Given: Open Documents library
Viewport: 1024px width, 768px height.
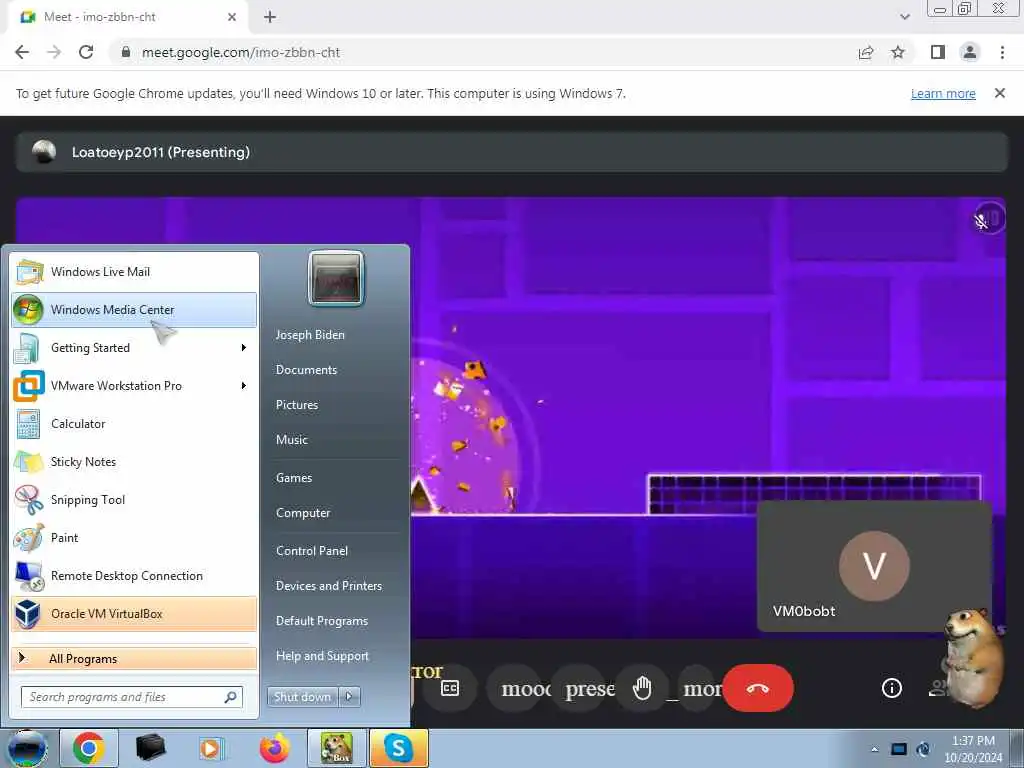Looking at the screenshot, I should click(306, 370).
